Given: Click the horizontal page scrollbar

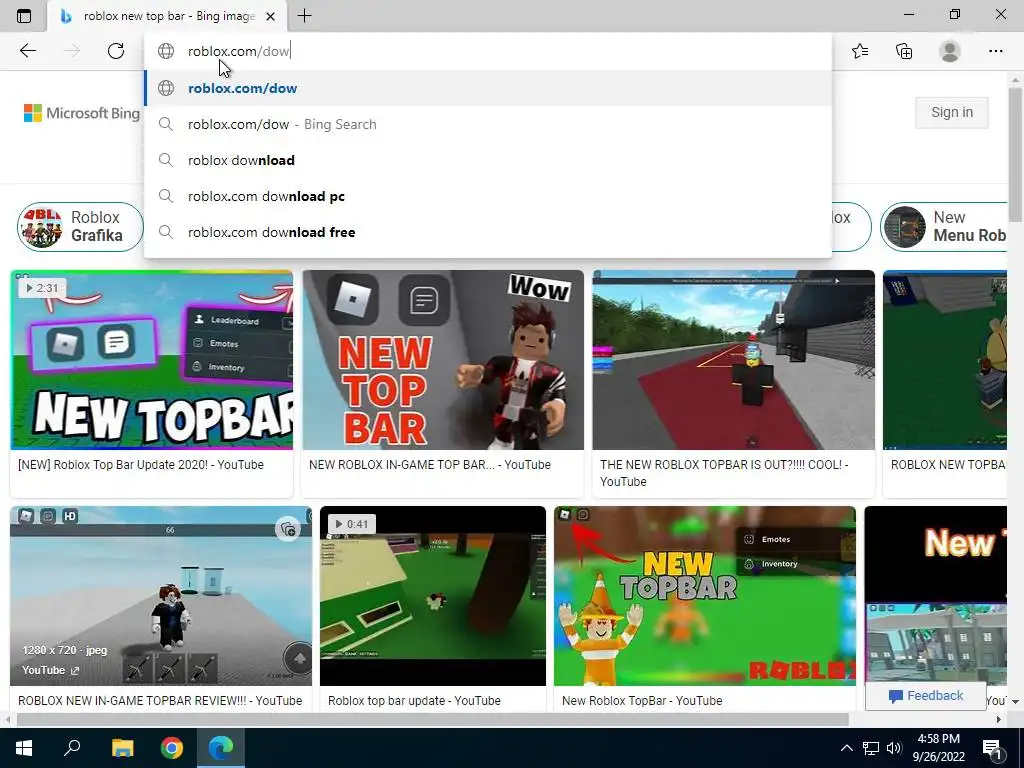Looking at the screenshot, I should [x=432, y=720].
